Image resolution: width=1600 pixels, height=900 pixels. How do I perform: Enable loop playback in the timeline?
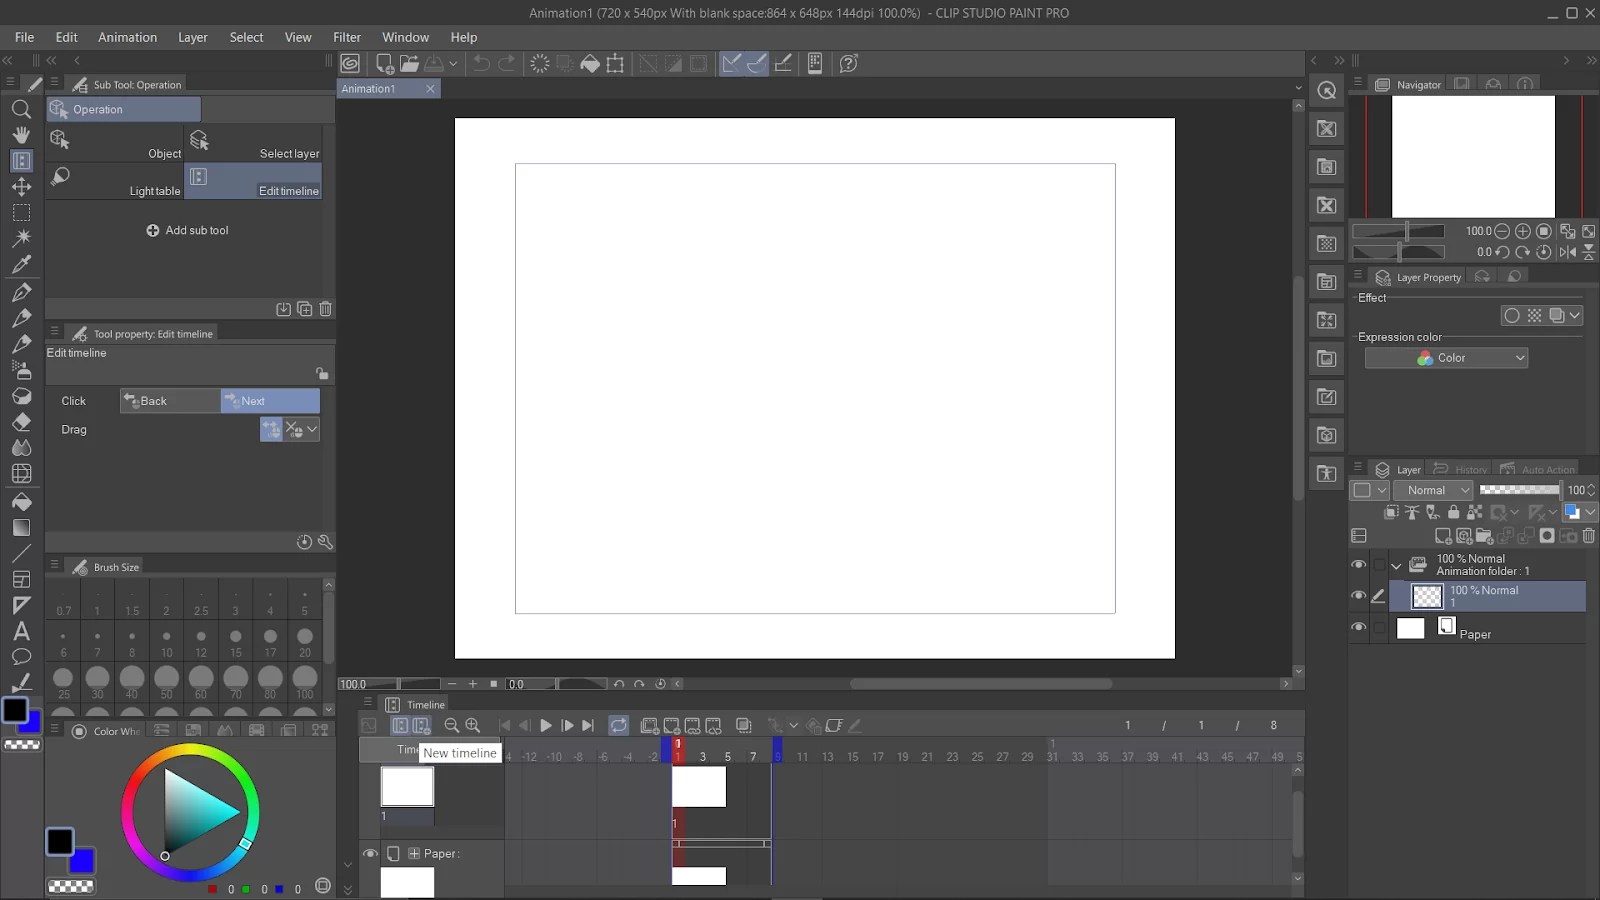[x=619, y=726]
